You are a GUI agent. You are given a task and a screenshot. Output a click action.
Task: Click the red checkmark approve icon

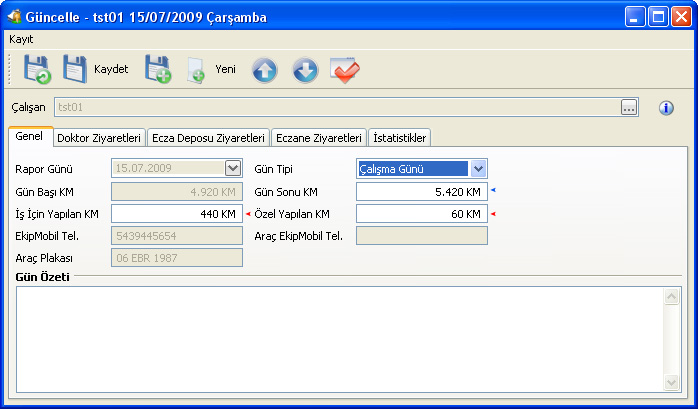click(345, 70)
